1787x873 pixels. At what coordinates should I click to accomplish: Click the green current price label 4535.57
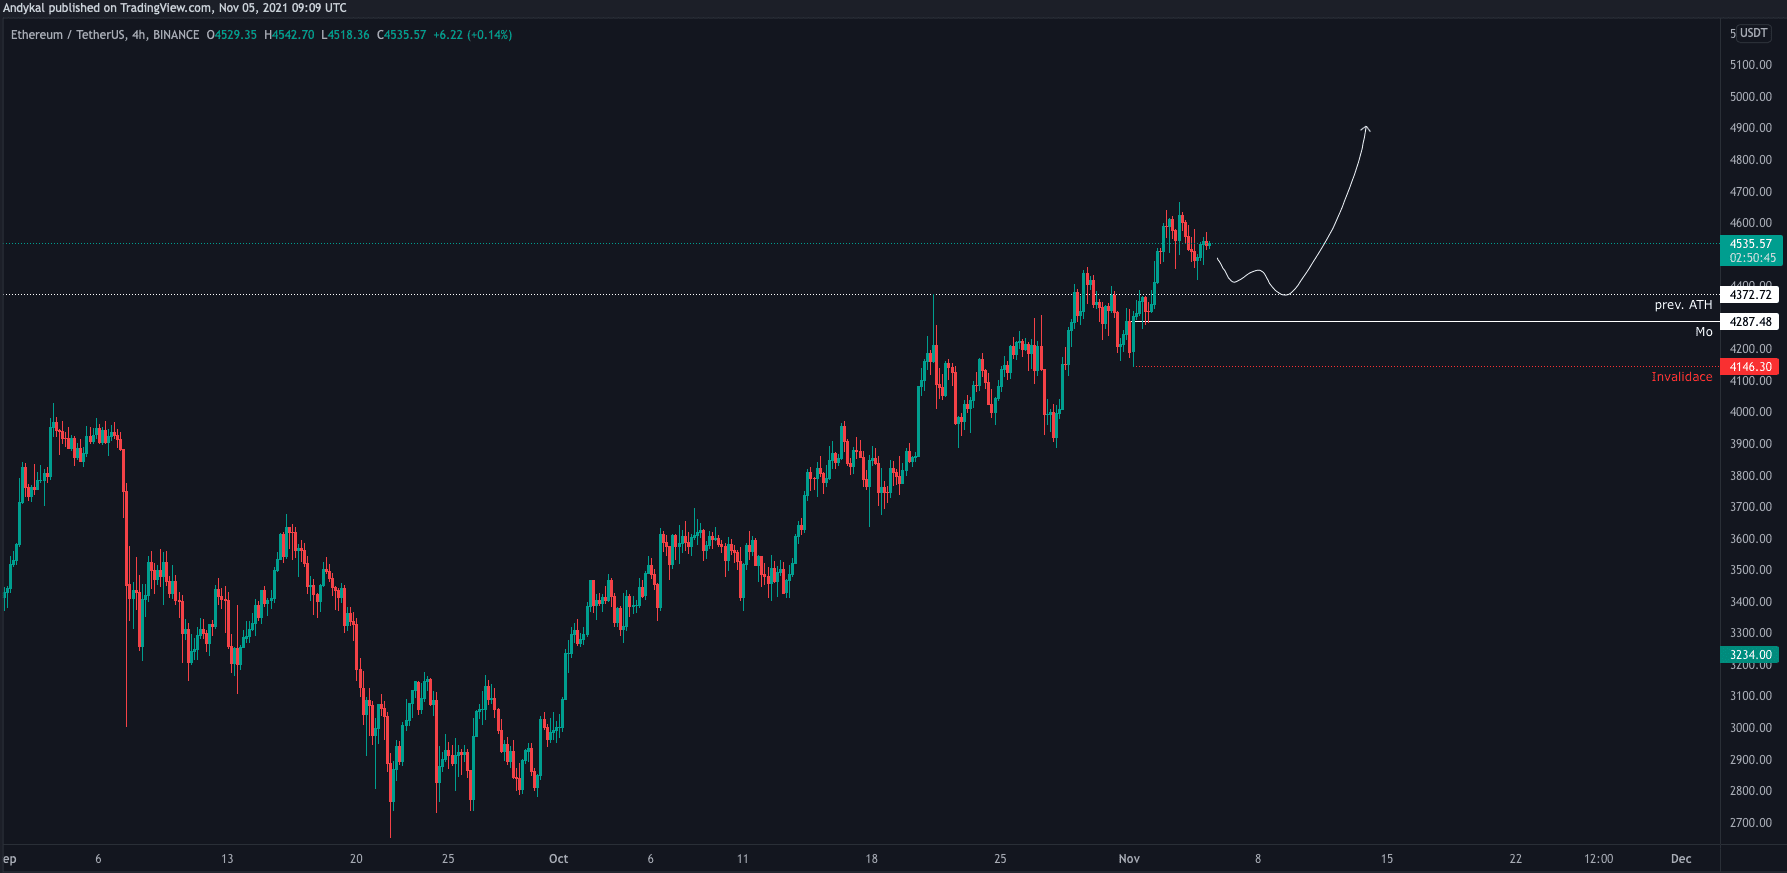pos(1750,244)
